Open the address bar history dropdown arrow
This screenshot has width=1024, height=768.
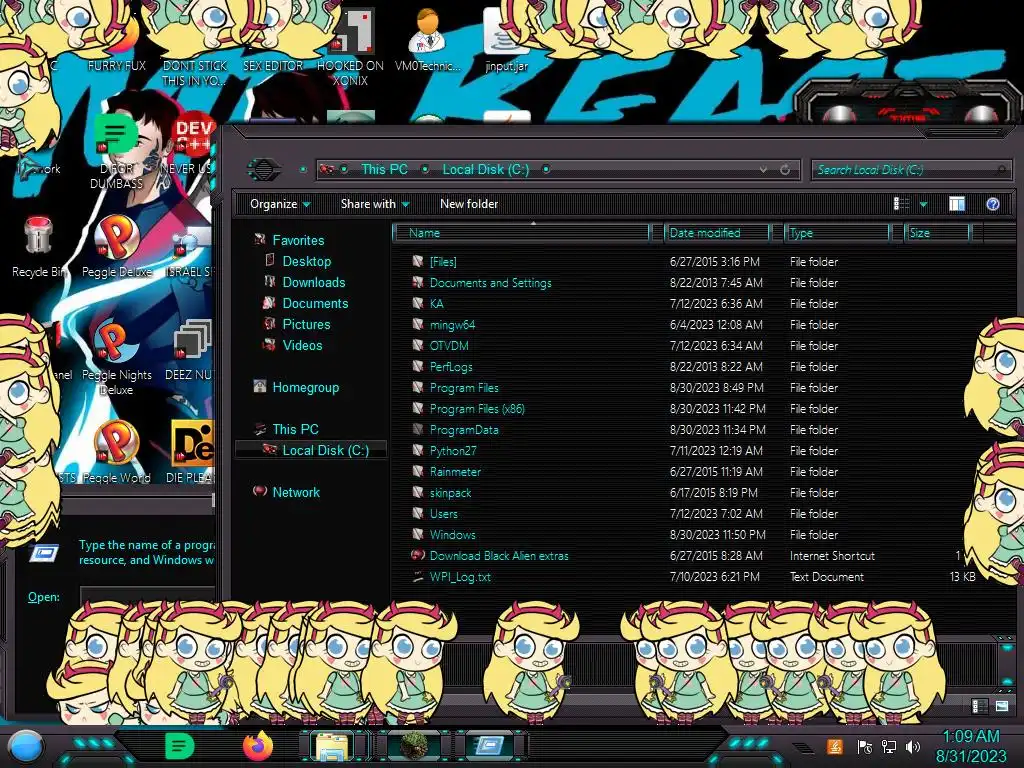pos(763,170)
